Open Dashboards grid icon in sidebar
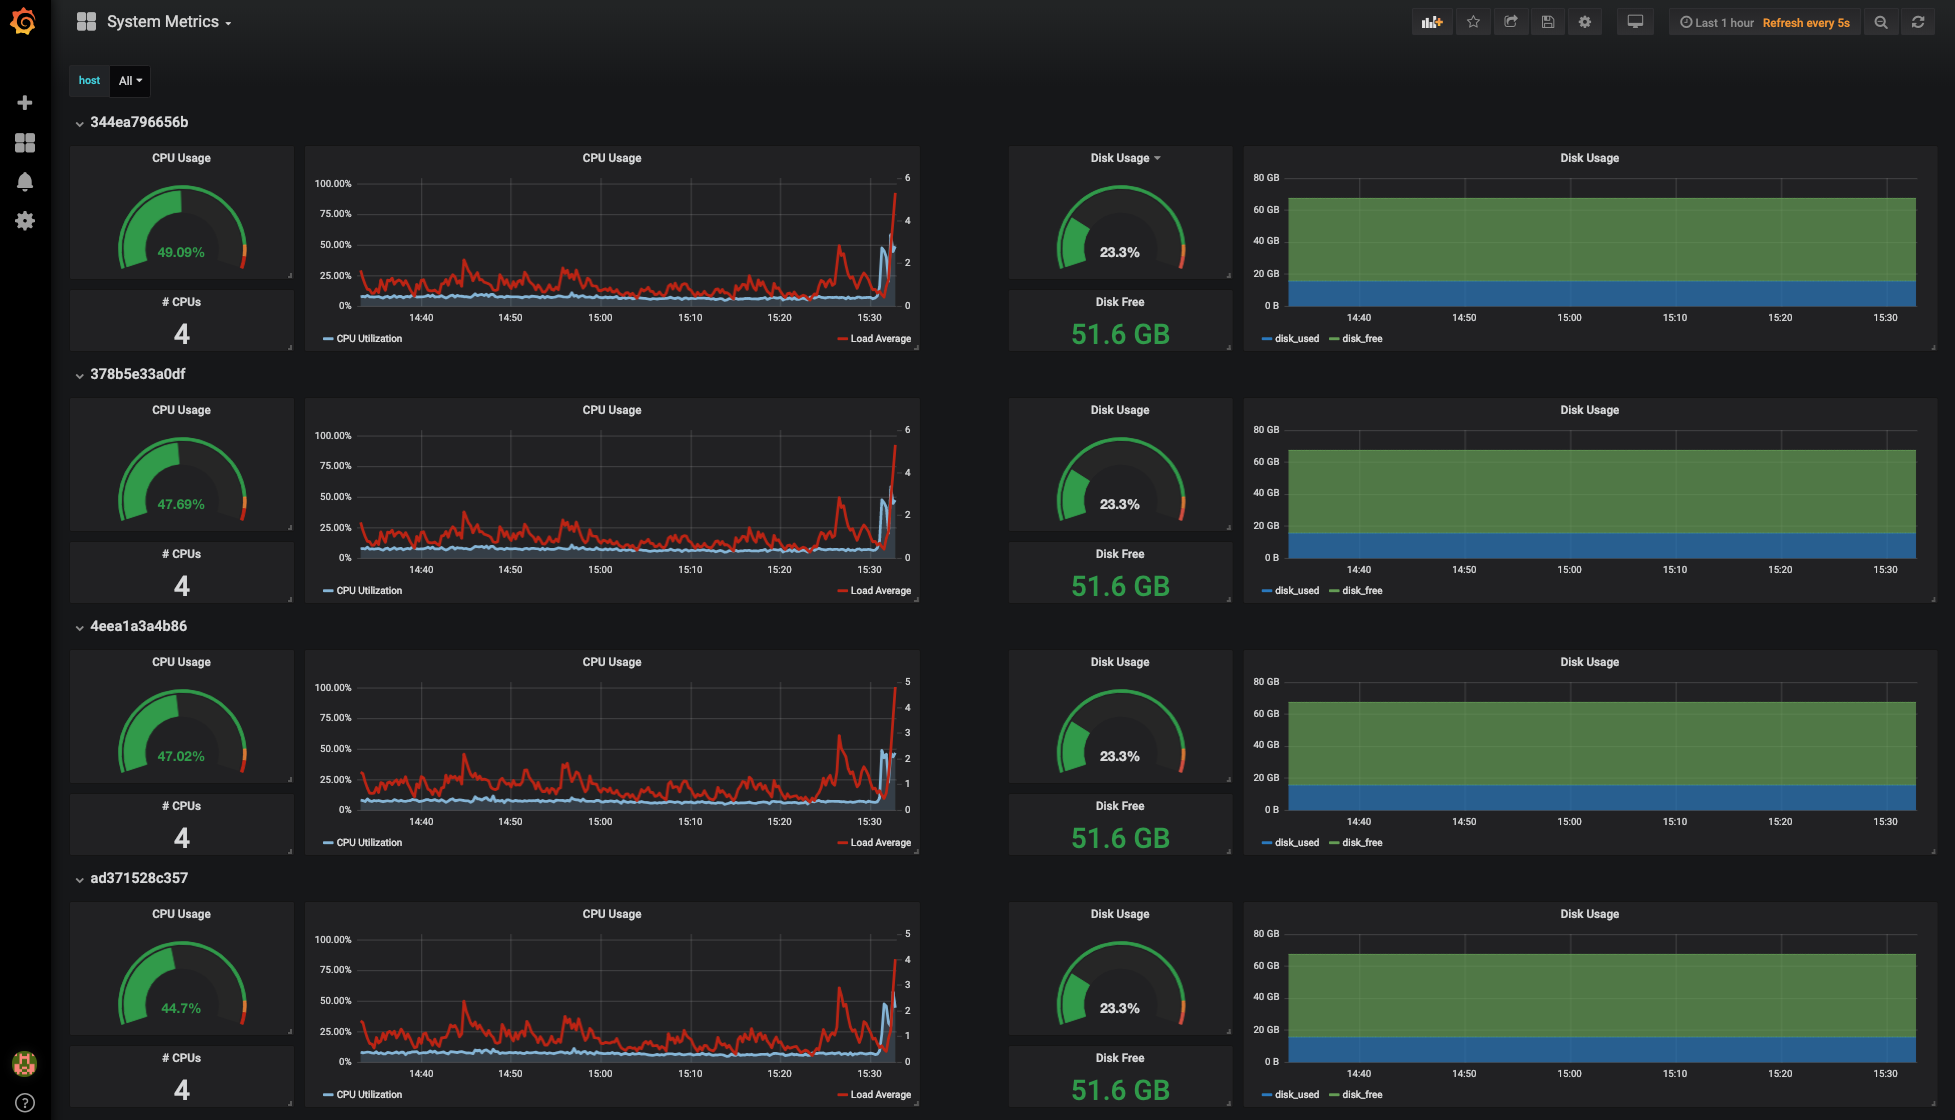Viewport: 1955px width, 1120px height. tap(25, 143)
